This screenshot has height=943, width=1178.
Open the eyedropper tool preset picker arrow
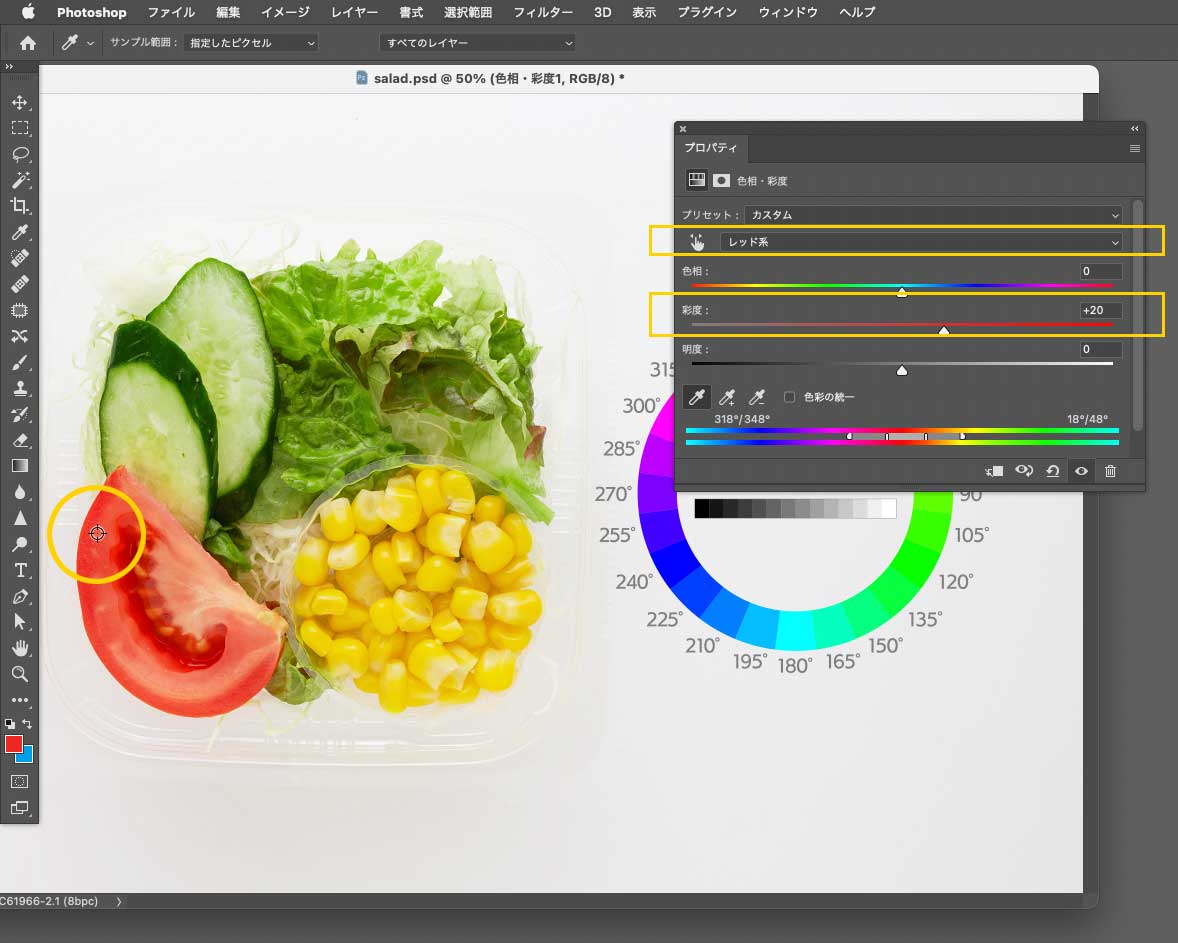click(90, 44)
